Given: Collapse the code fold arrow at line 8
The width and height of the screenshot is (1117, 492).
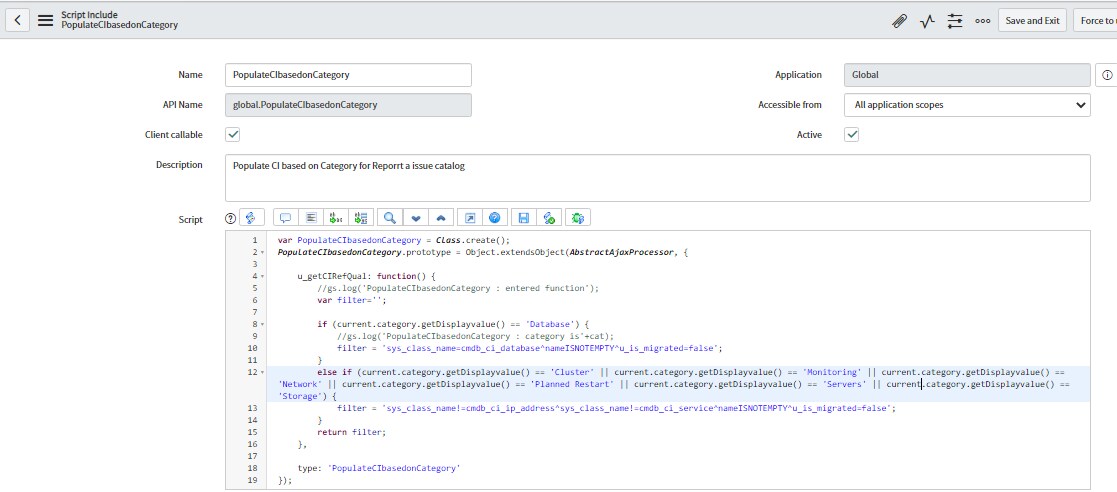Looking at the screenshot, I should pyautogui.click(x=262, y=324).
